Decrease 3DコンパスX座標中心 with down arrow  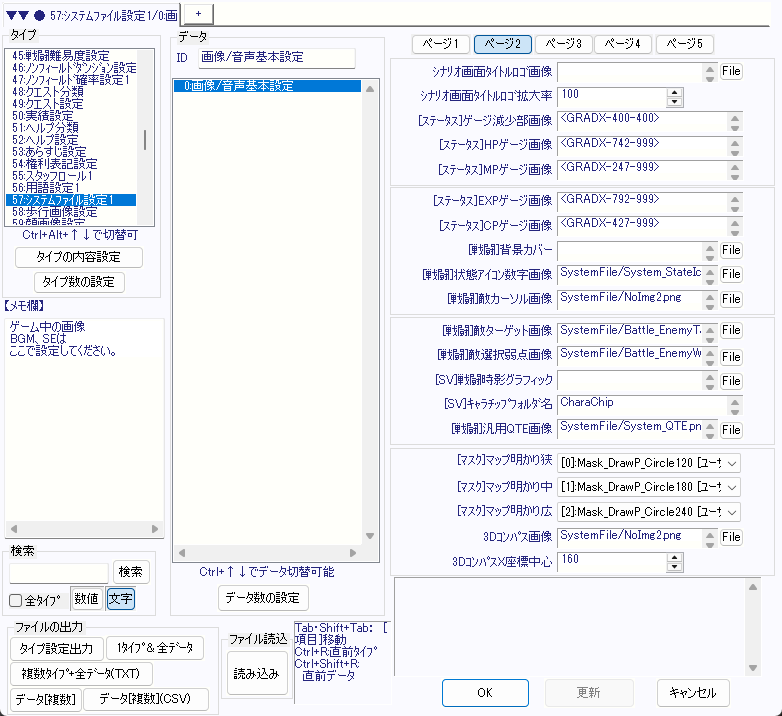[674, 565]
